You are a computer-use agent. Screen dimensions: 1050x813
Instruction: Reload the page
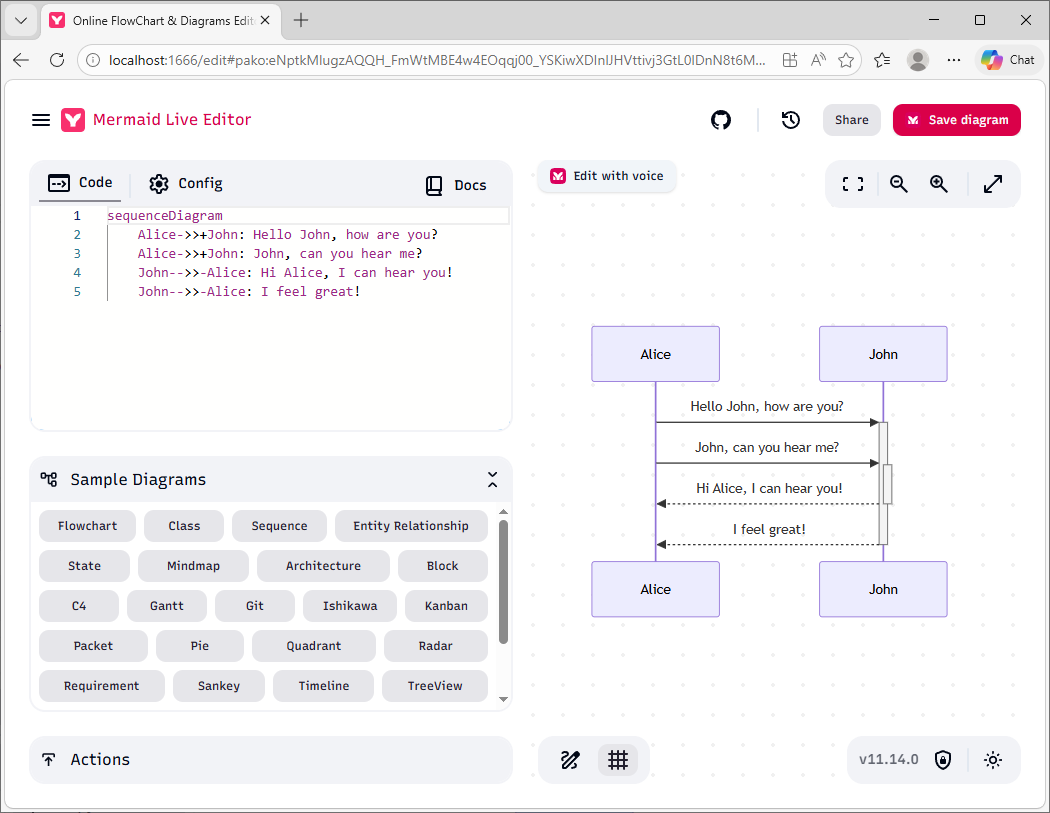click(57, 60)
